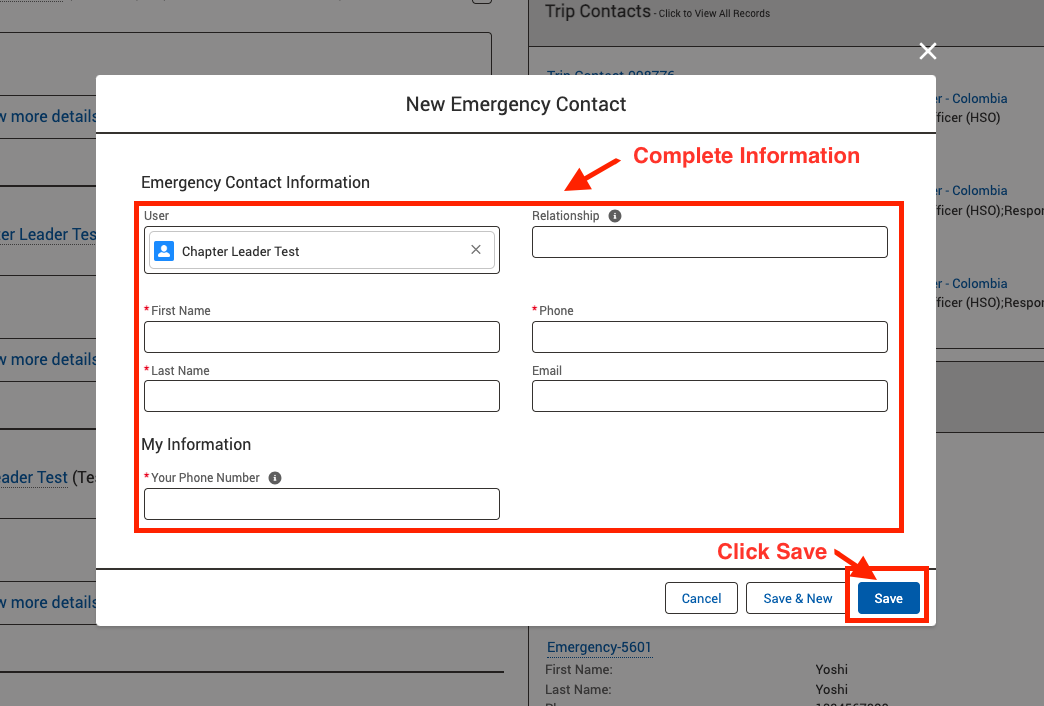Click the Relationship text field
Viewport: 1044px width, 706px height.
coord(709,242)
